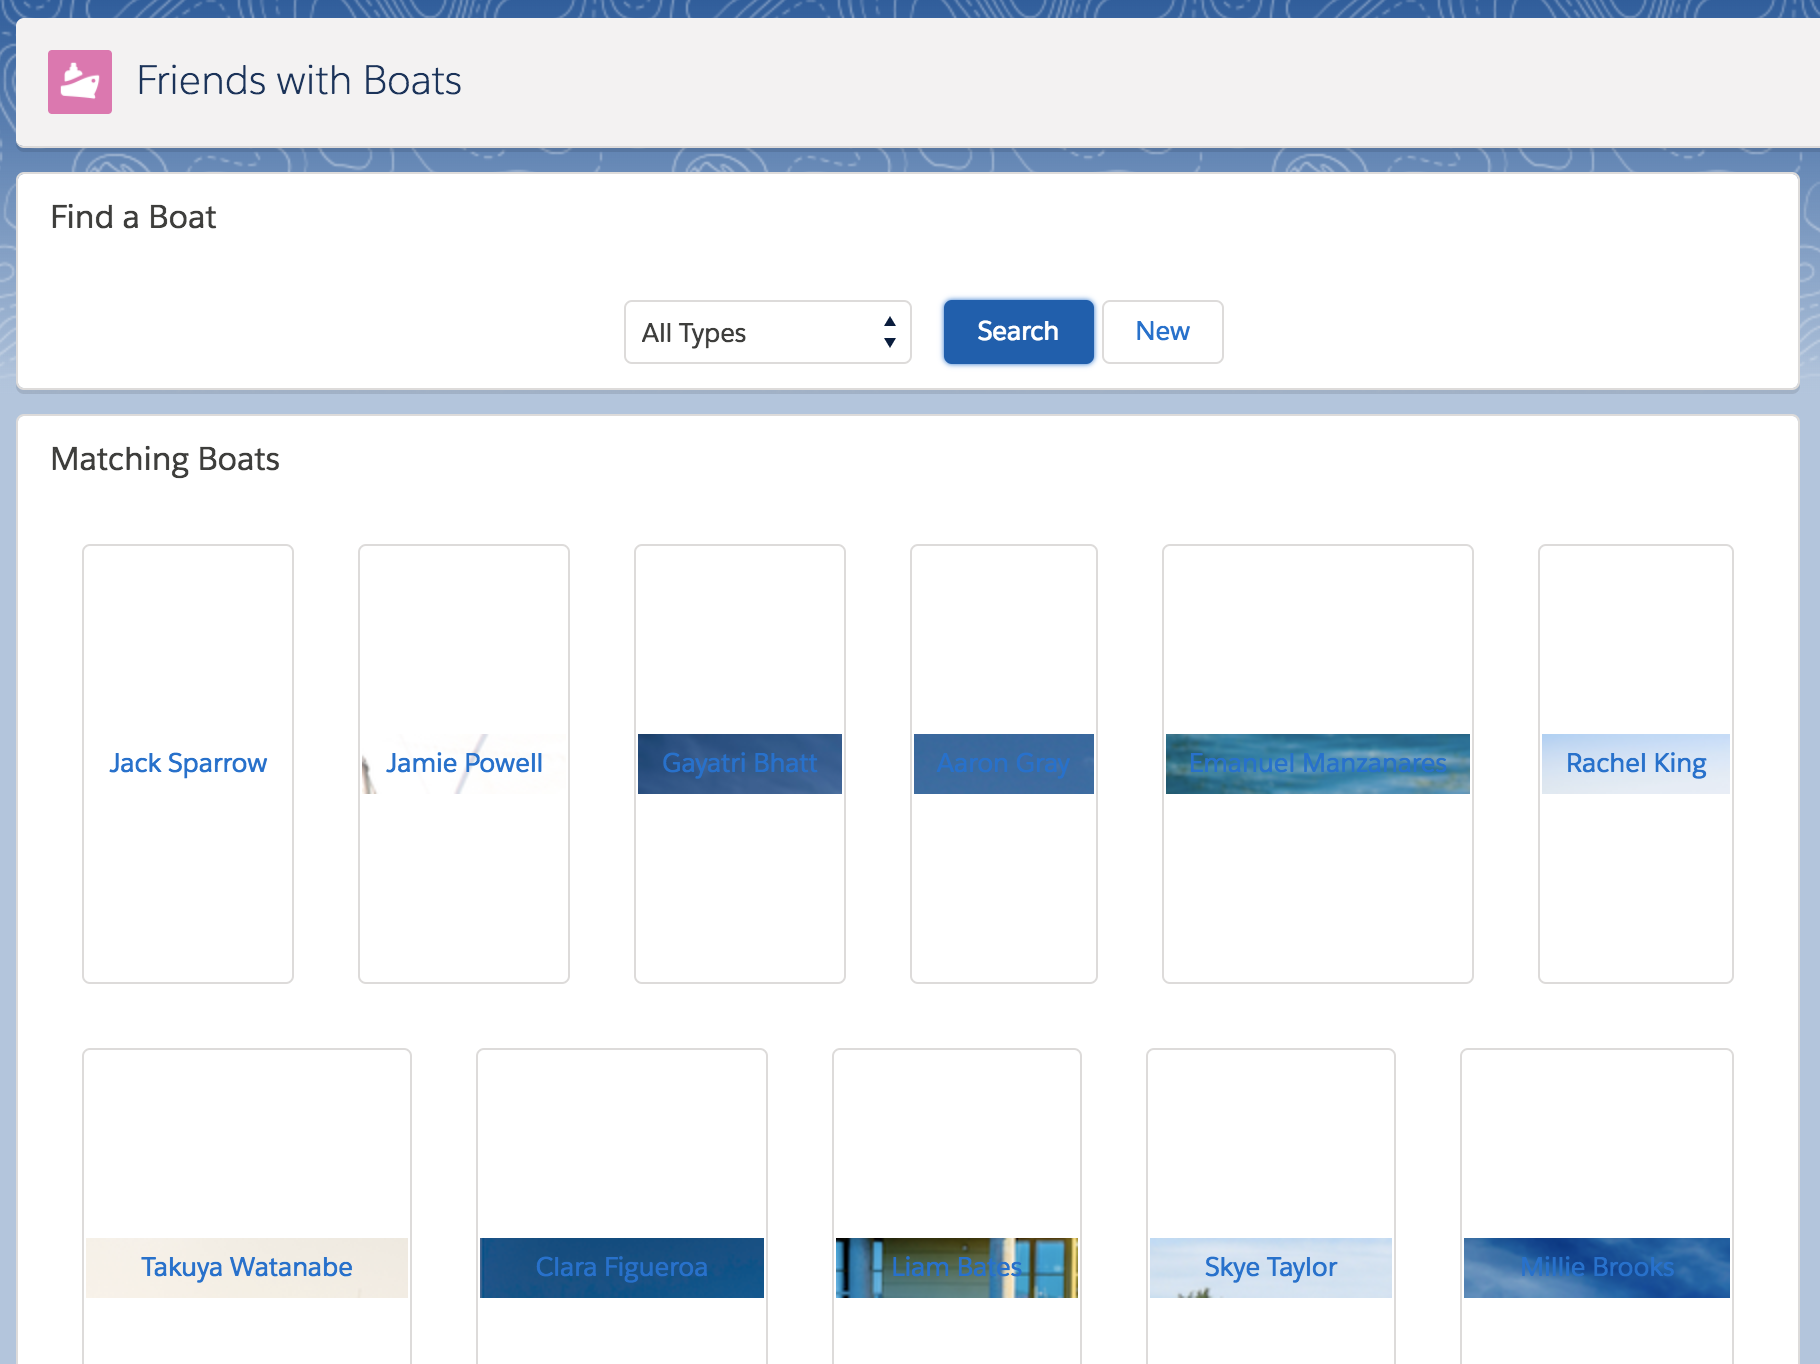
Task: Select the Jamie Powell boat tile
Action: (464, 764)
